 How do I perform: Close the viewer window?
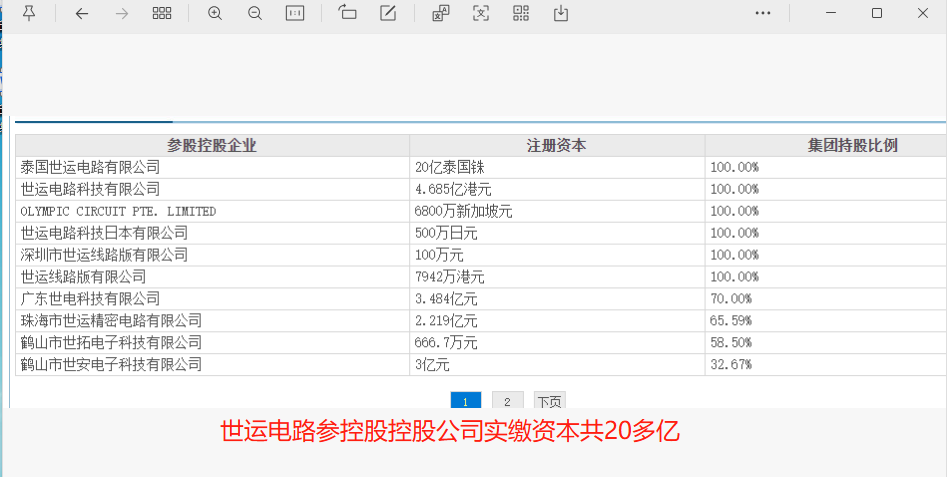[x=923, y=13]
